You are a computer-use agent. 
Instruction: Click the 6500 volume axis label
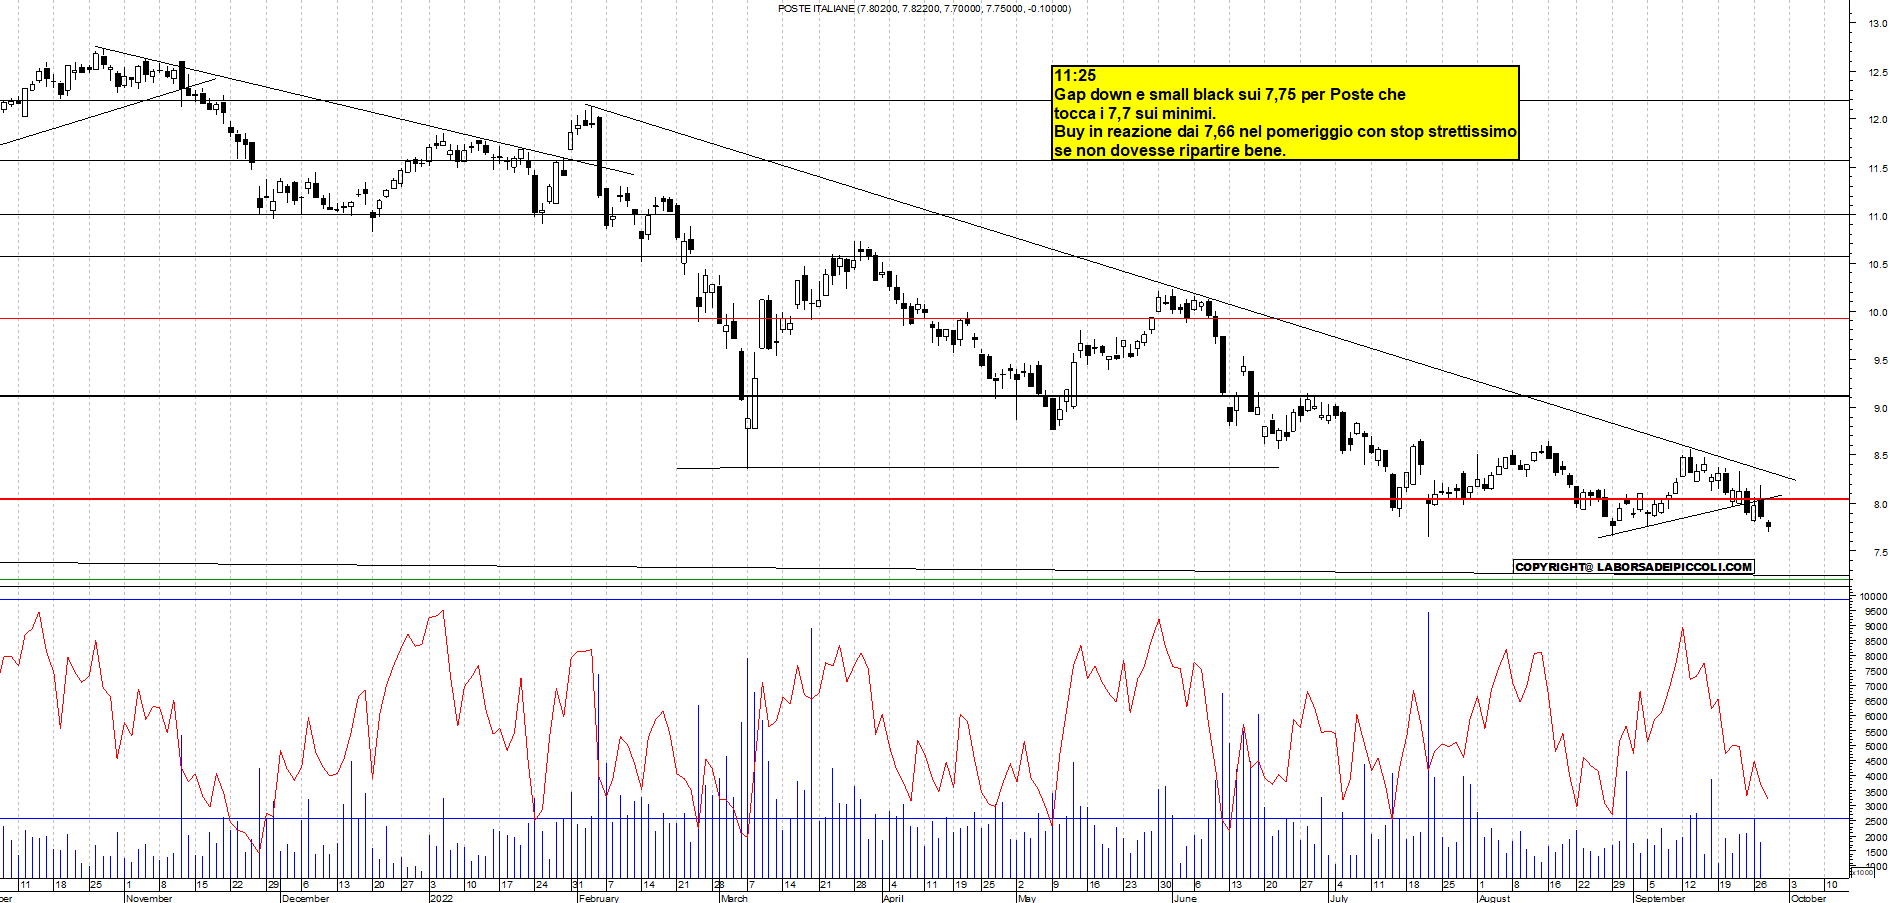(1875, 702)
